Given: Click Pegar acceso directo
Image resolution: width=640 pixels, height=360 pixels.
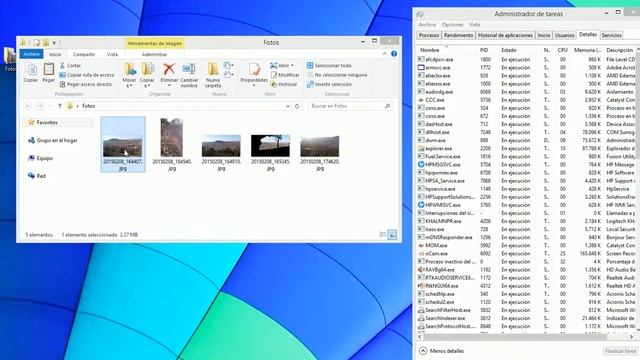Looking at the screenshot, I should pos(86,84).
